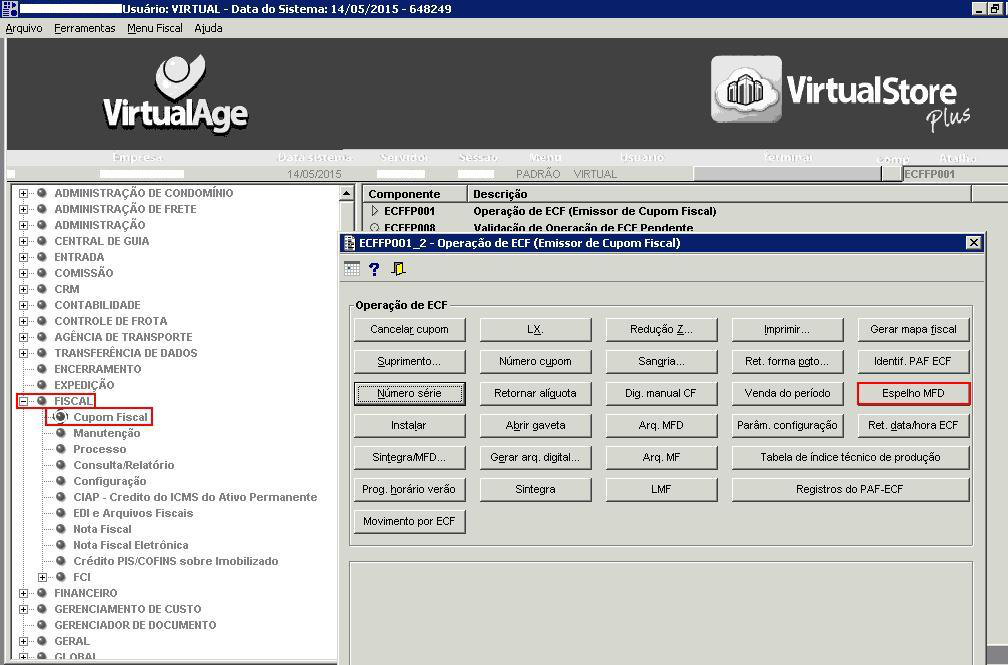This screenshot has width=1008, height=665.
Task: Click the Componente column header
Action: (415, 194)
